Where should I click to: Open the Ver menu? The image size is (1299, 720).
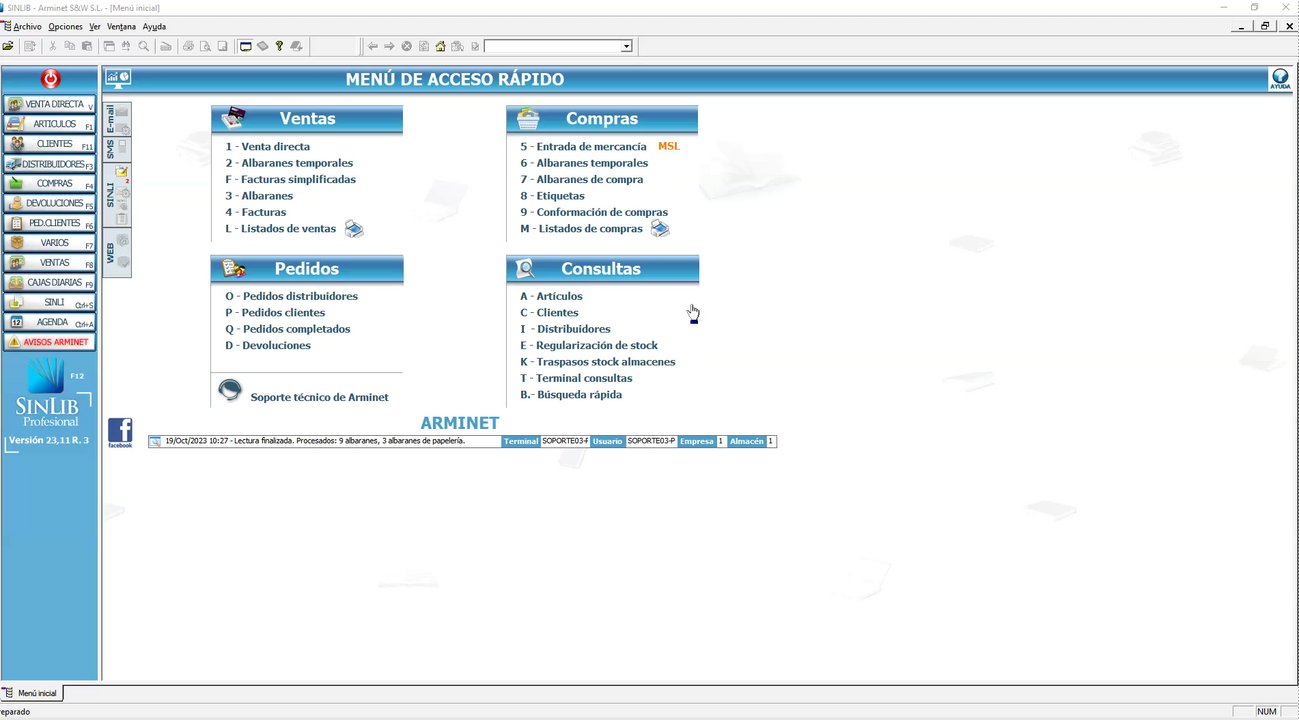coord(95,26)
